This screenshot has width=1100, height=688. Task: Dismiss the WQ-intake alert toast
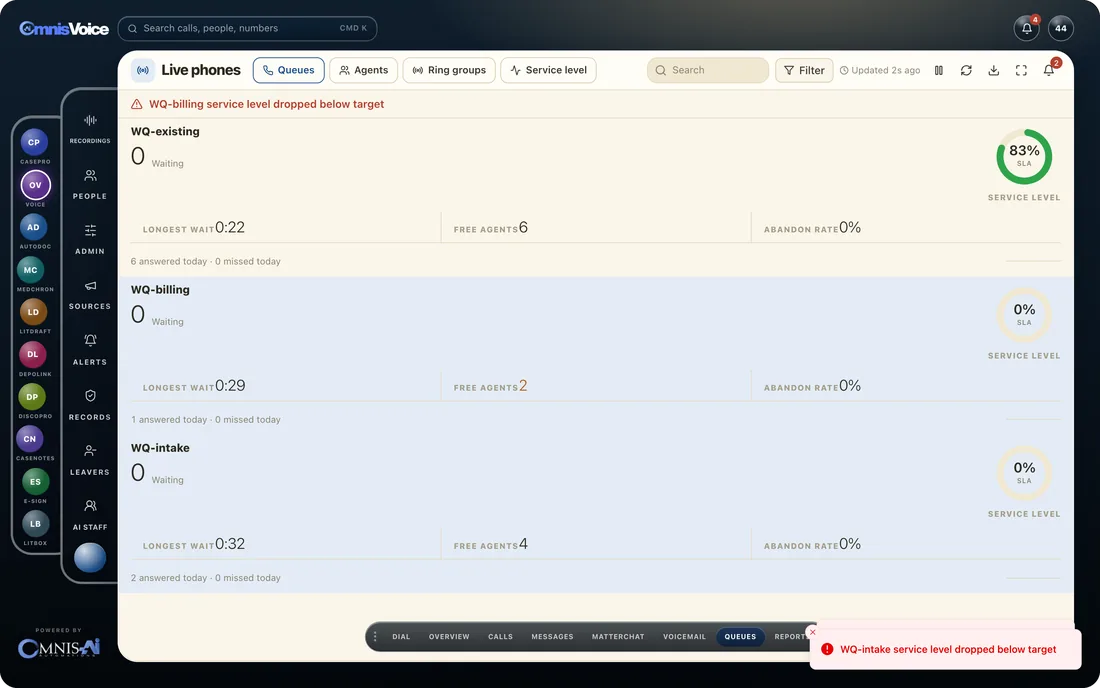[812, 632]
